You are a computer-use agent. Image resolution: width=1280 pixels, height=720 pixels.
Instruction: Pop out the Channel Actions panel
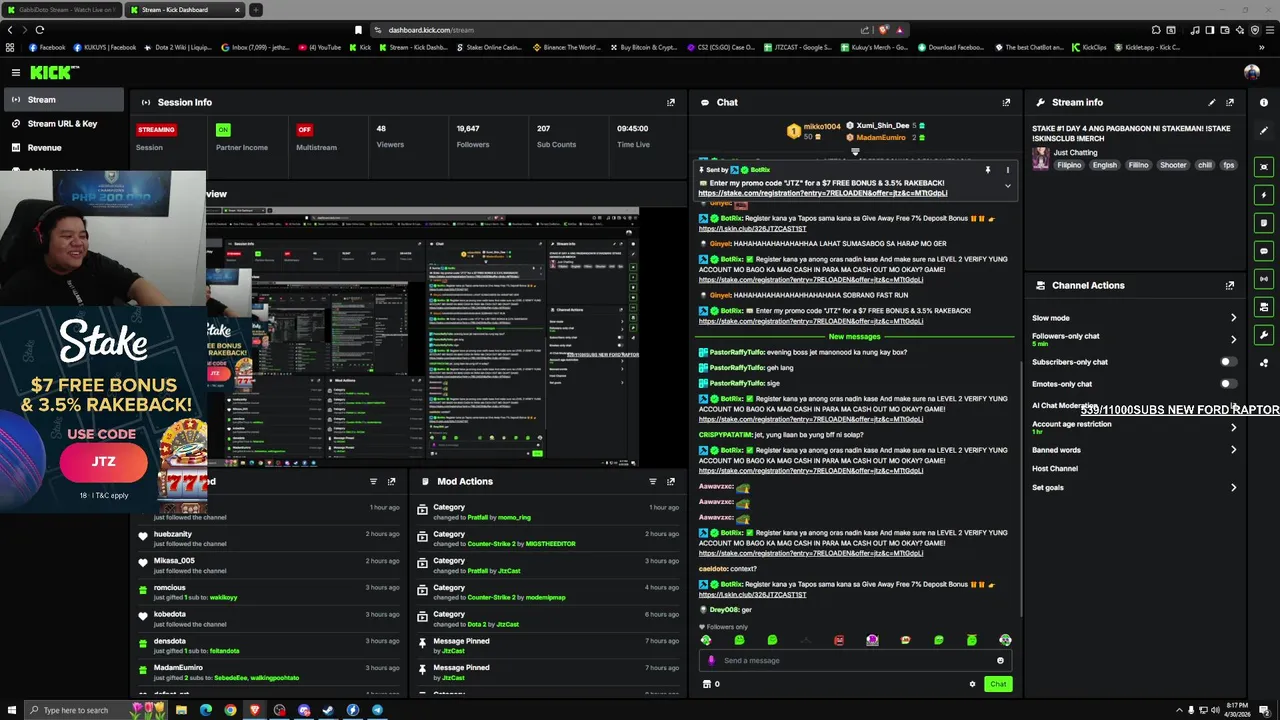click(x=1230, y=285)
